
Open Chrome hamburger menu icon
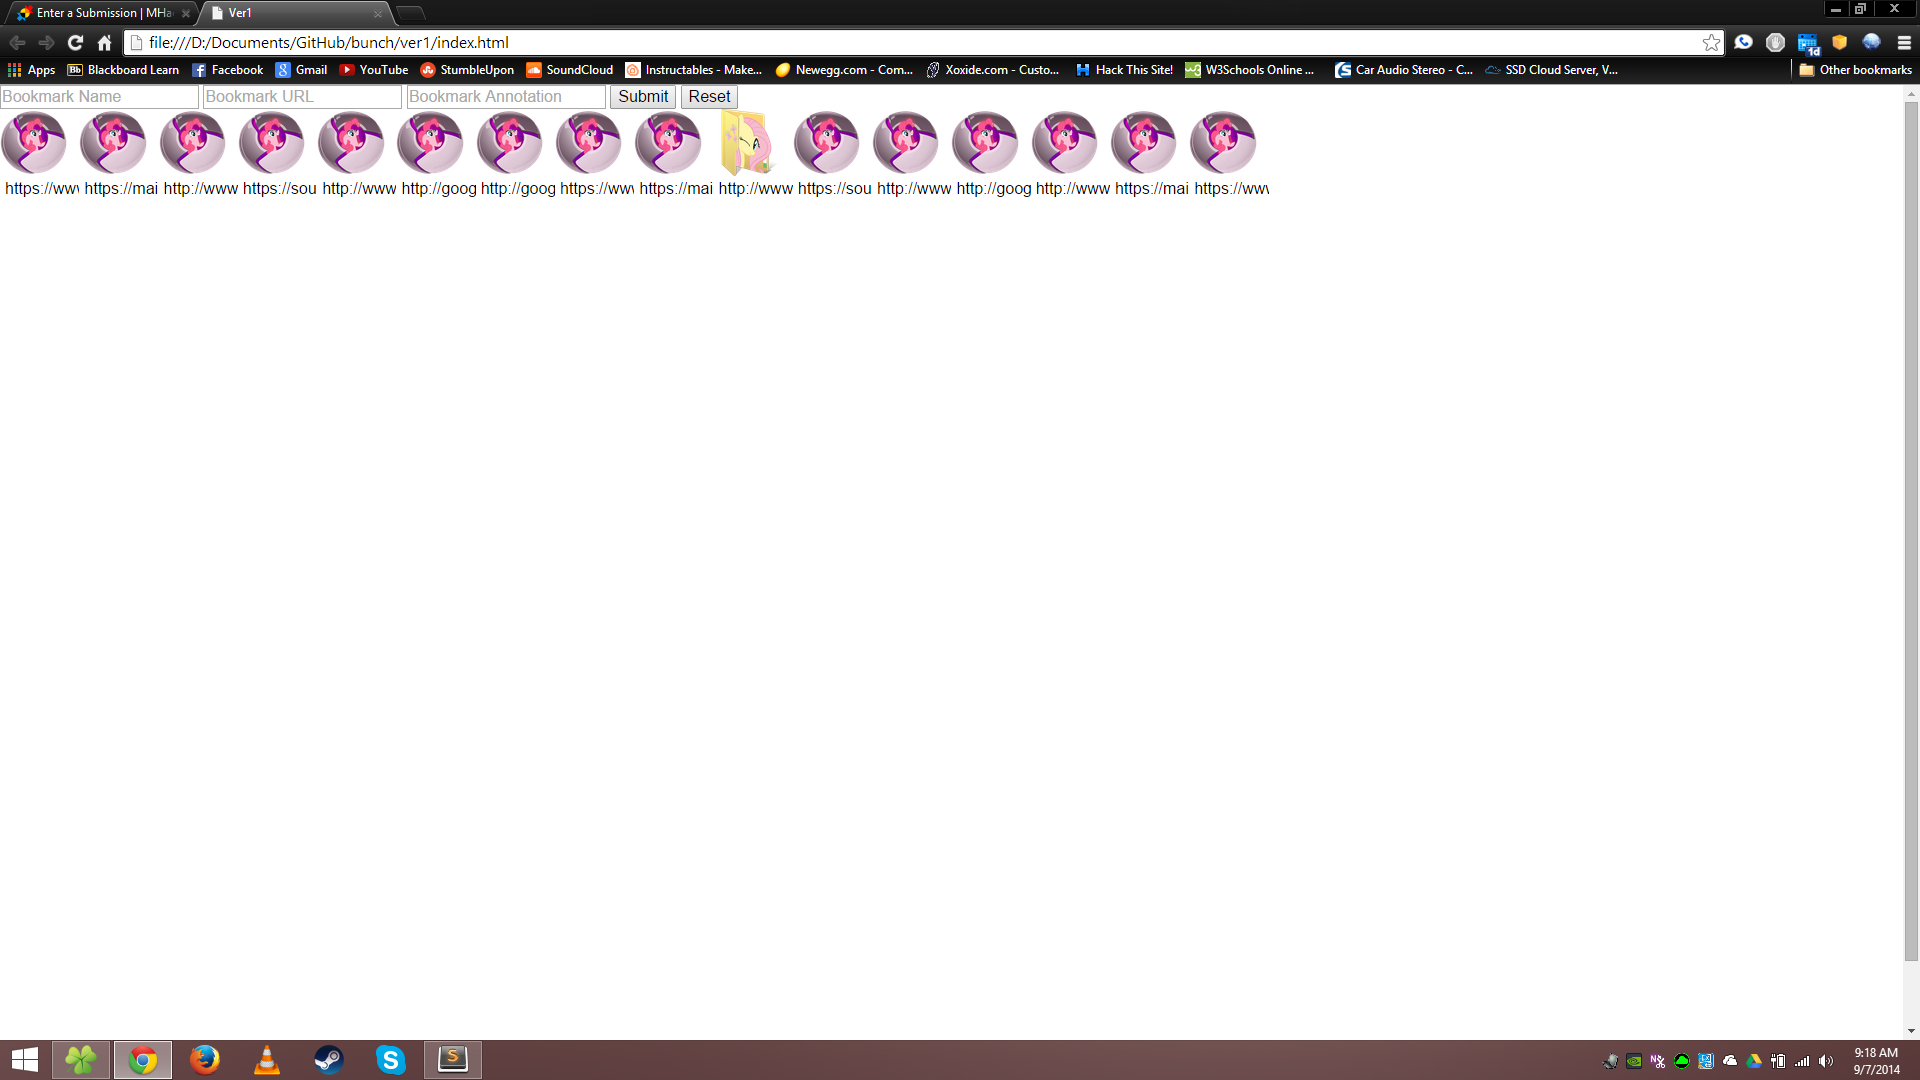pyautogui.click(x=1904, y=43)
